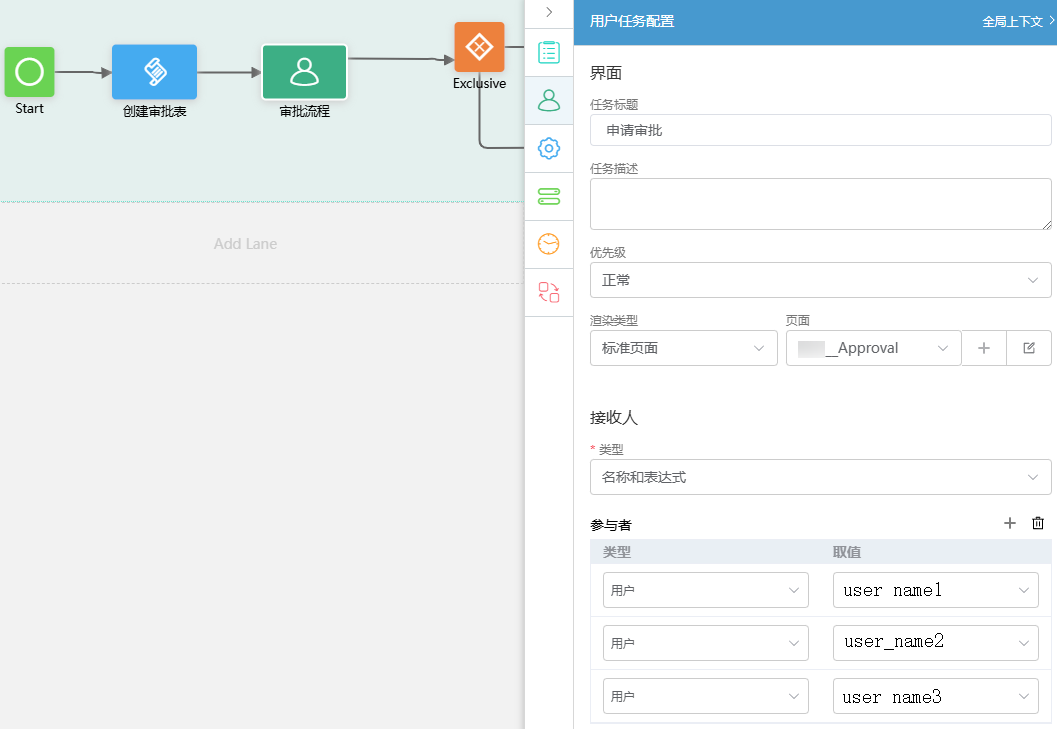Click the 任务标题 input field
1057x729 pixels.
click(820, 130)
